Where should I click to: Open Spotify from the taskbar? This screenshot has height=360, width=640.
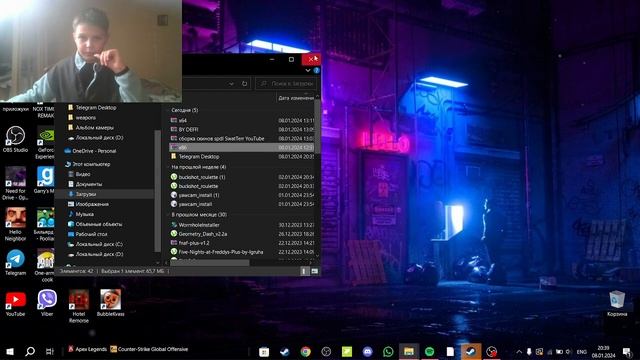tap(429, 351)
